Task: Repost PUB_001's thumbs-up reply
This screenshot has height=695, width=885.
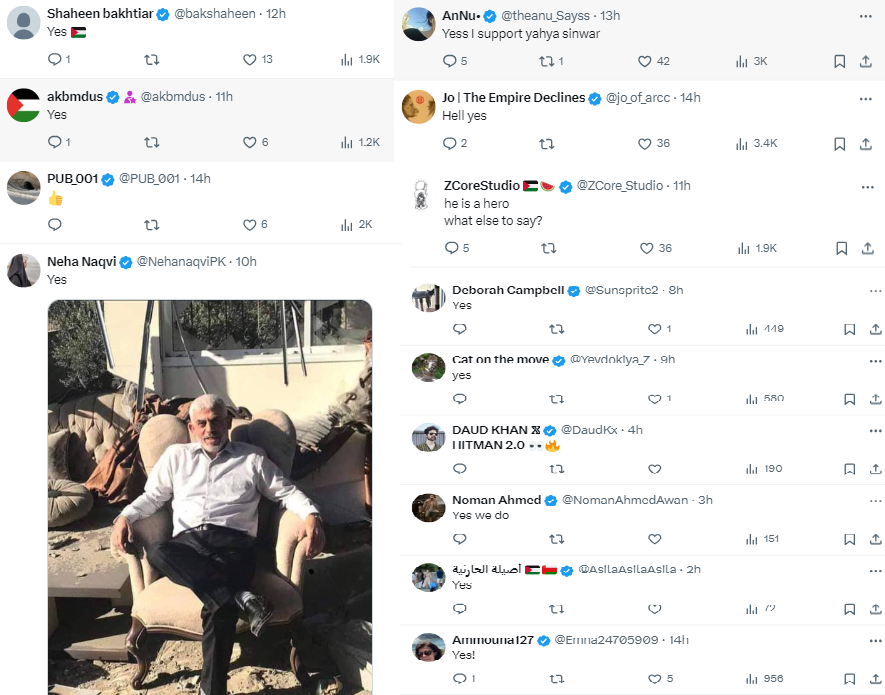Action: click(152, 225)
